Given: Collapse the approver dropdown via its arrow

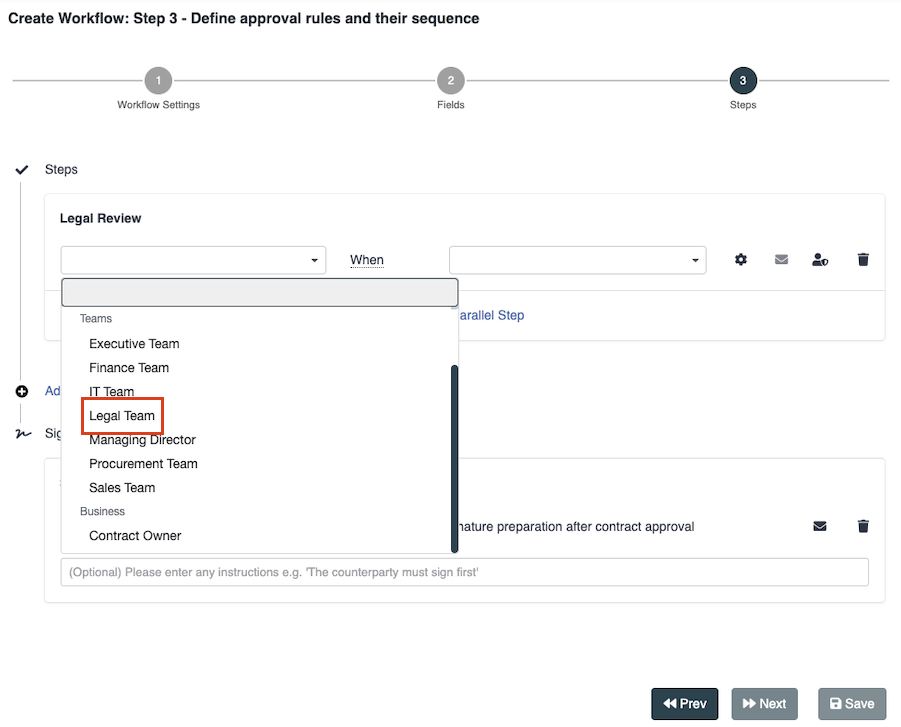Looking at the screenshot, I should [x=315, y=261].
